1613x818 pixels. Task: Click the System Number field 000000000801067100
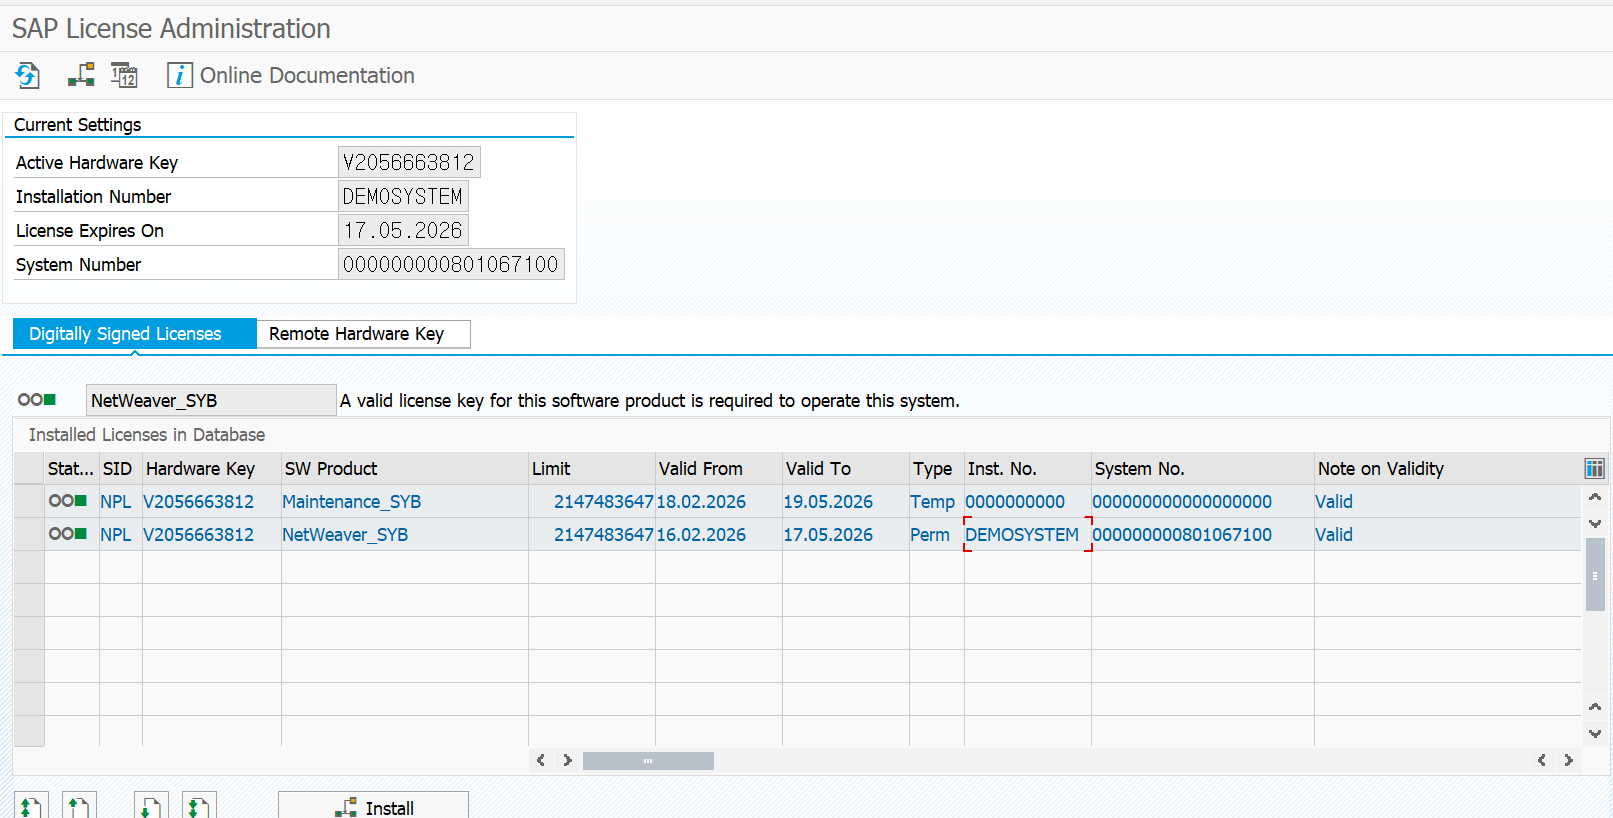[451, 264]
